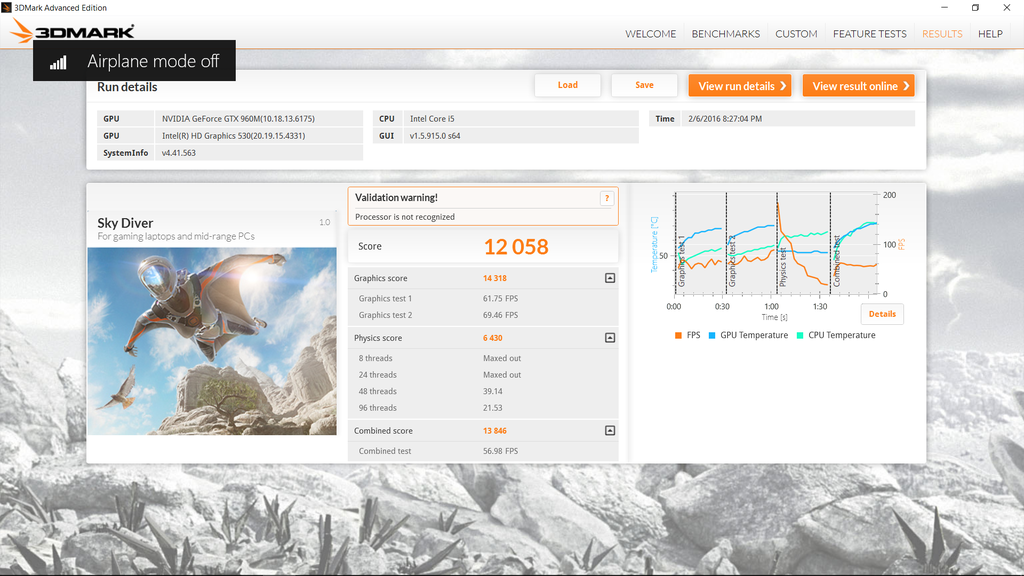Click the Physics score value 6 430
Viewport: 1024px width, 576px height.
(x=492, y=338)
